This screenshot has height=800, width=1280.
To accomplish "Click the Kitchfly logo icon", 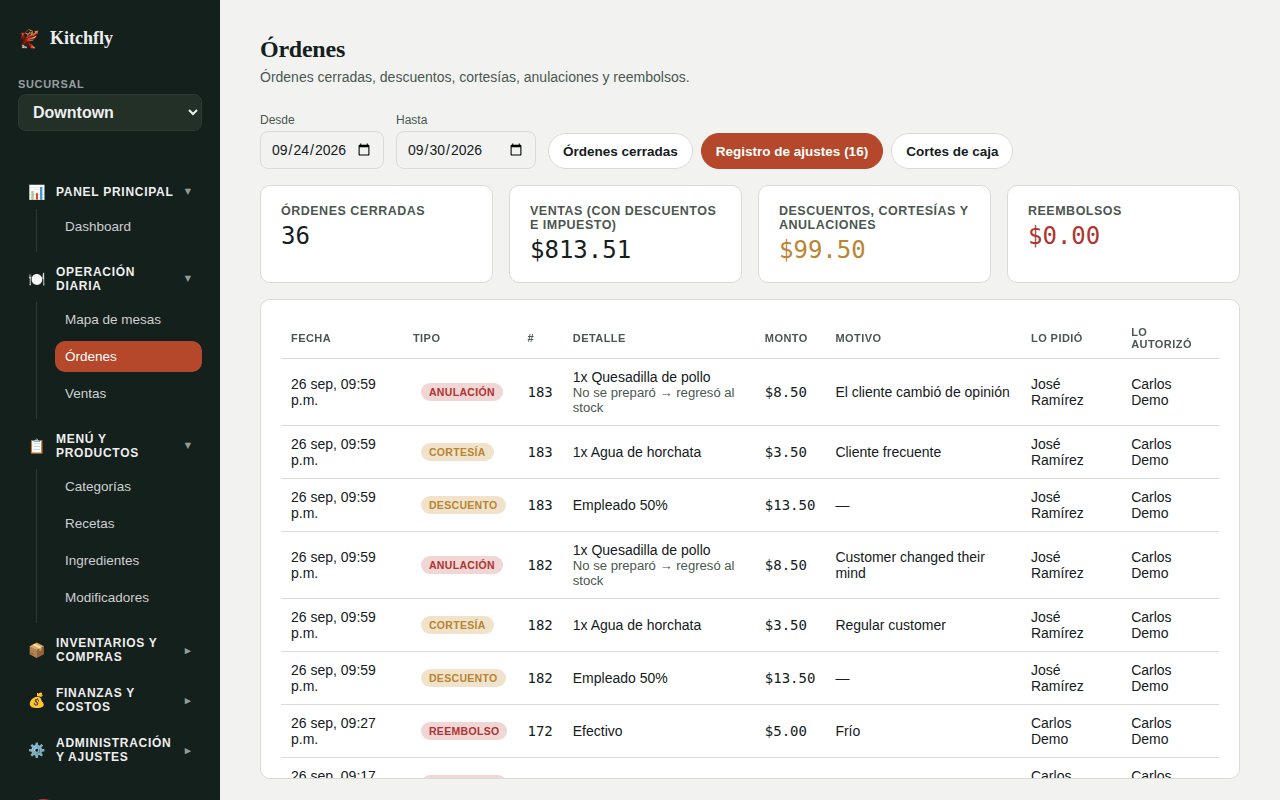I will [x=29, y=39].
